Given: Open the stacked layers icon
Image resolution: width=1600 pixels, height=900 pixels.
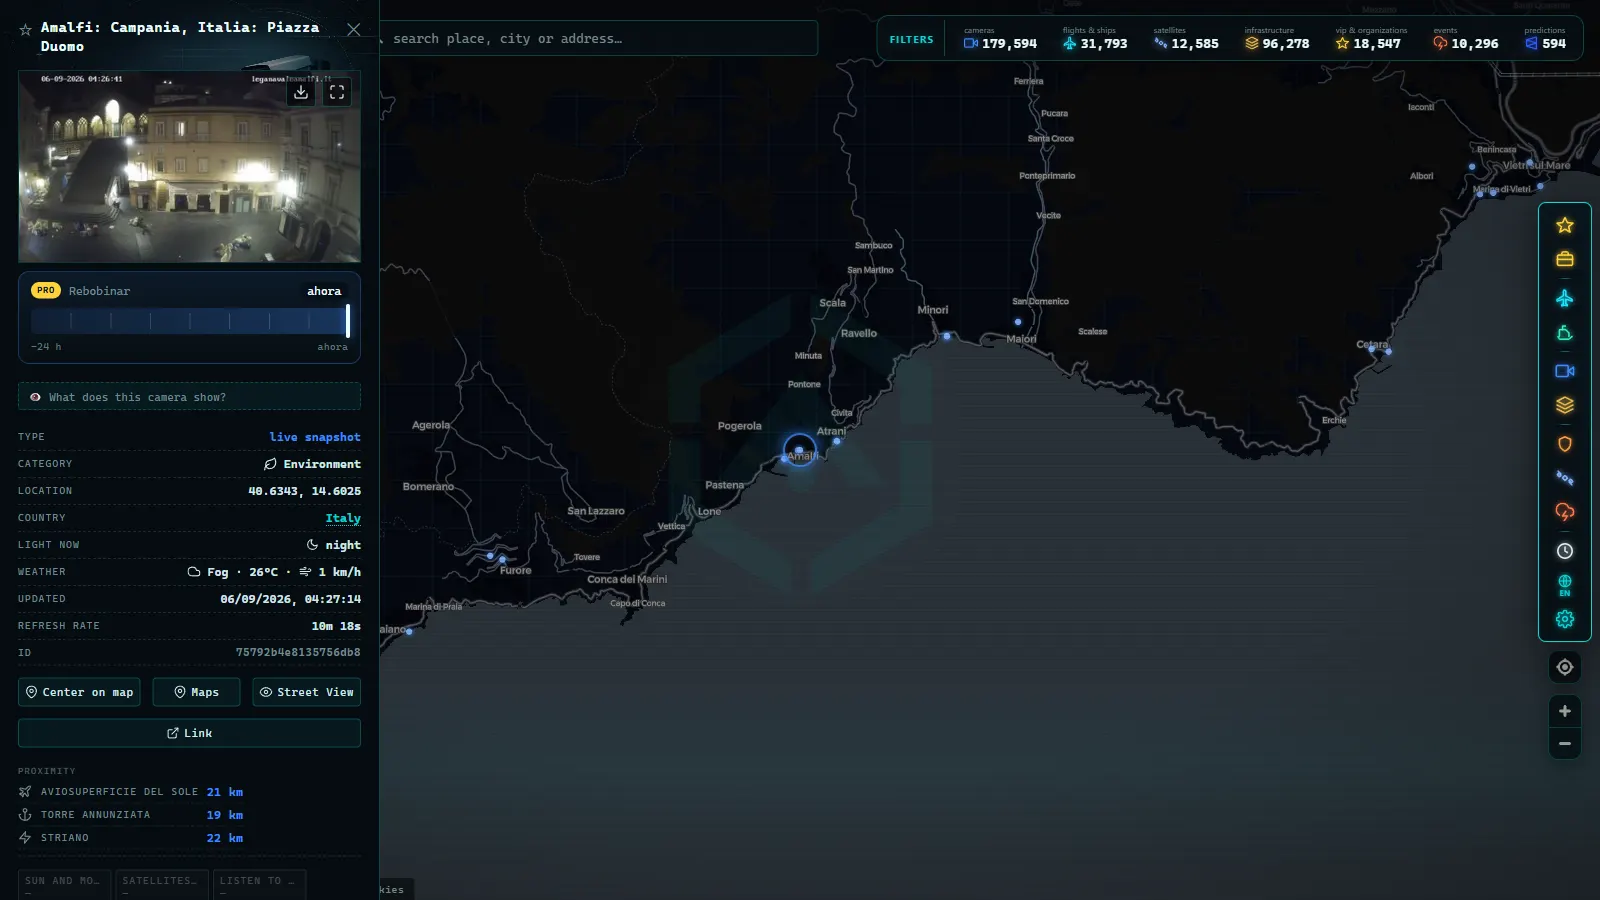Looking at the screenshot, I should 1565,405.
